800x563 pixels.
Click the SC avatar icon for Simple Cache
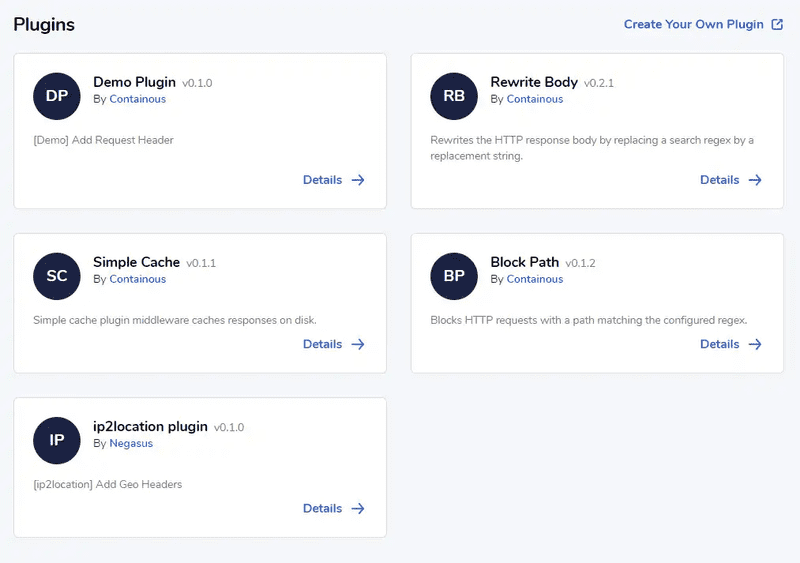tap(57, 276)
